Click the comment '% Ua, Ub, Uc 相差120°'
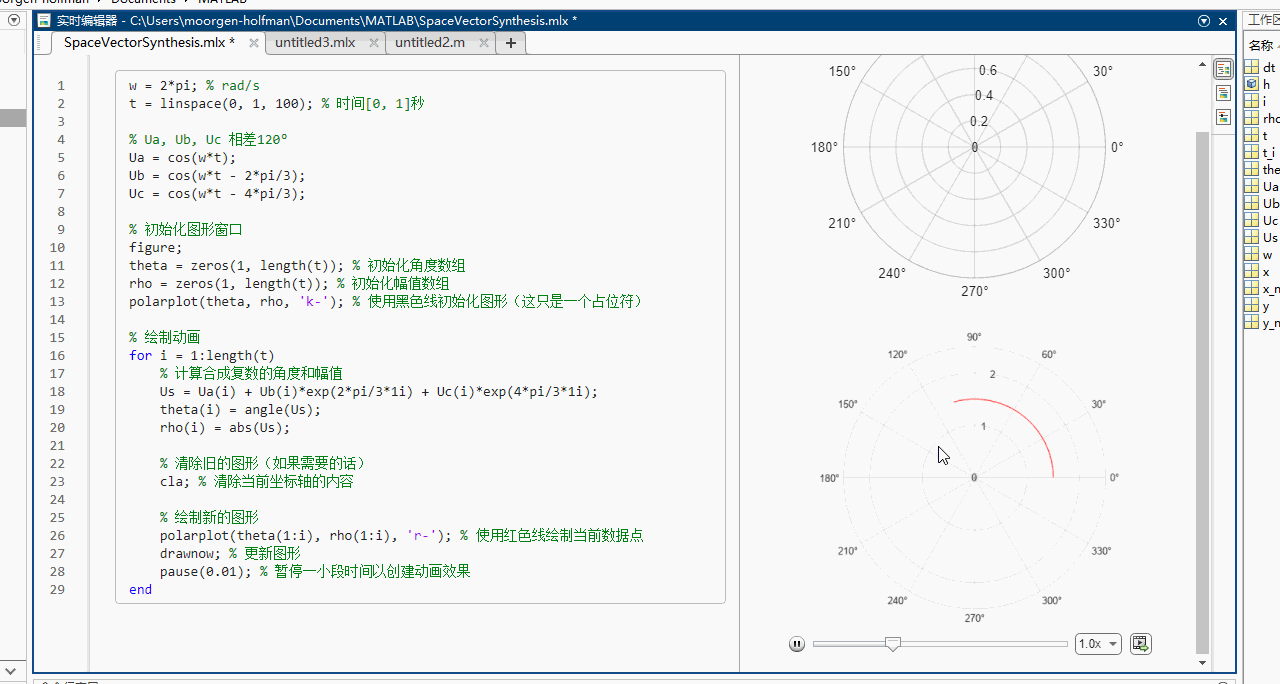 pyautogui.click(x=208, y=140)
